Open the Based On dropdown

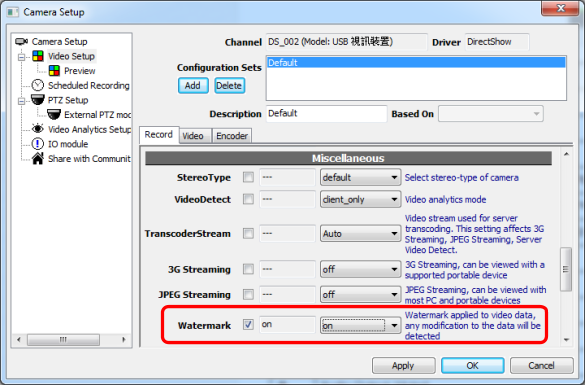[x=491, y=114]
